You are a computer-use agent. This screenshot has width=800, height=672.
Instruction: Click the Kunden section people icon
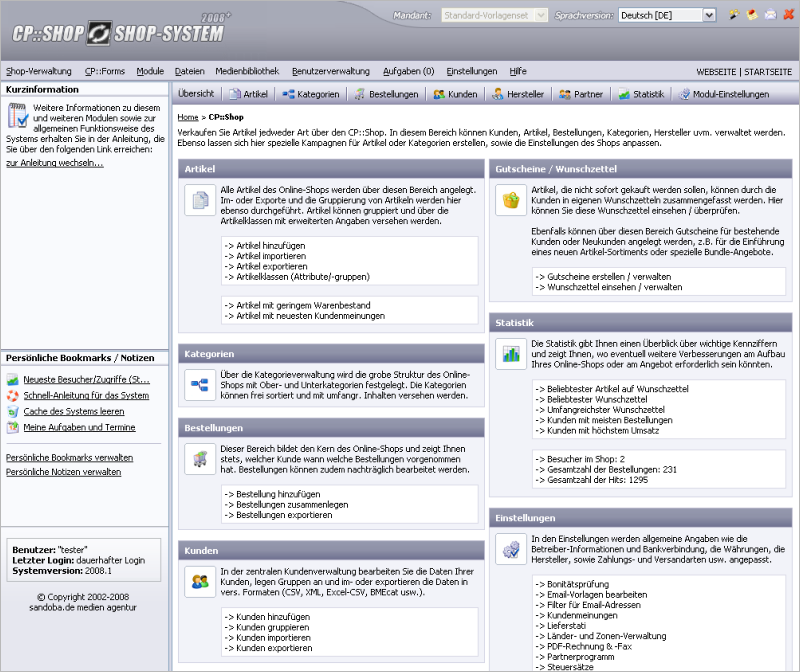click(x=200, y=582)
